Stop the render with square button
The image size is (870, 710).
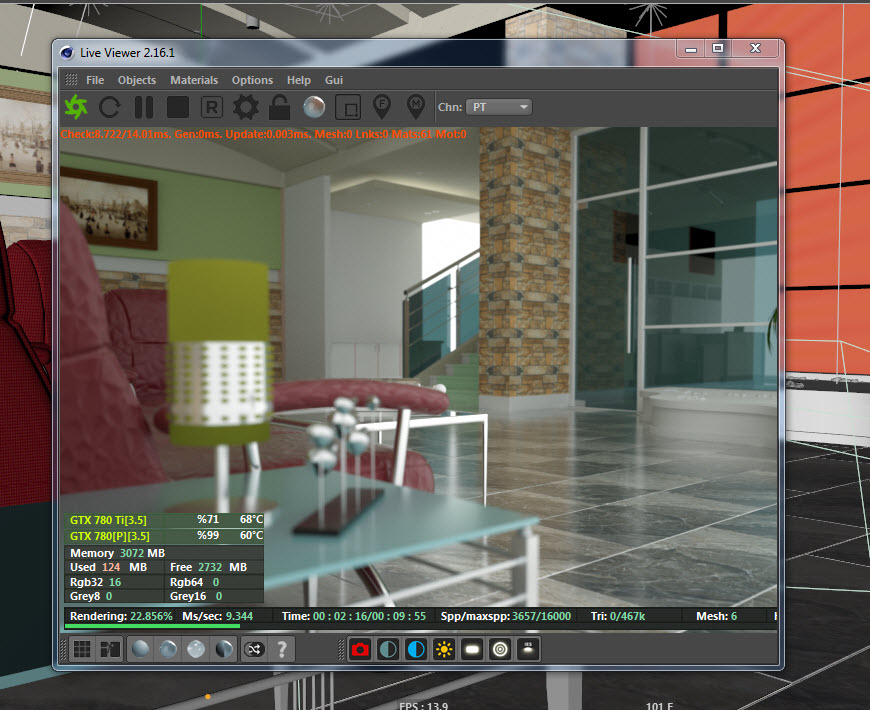(x=178, y=107)
